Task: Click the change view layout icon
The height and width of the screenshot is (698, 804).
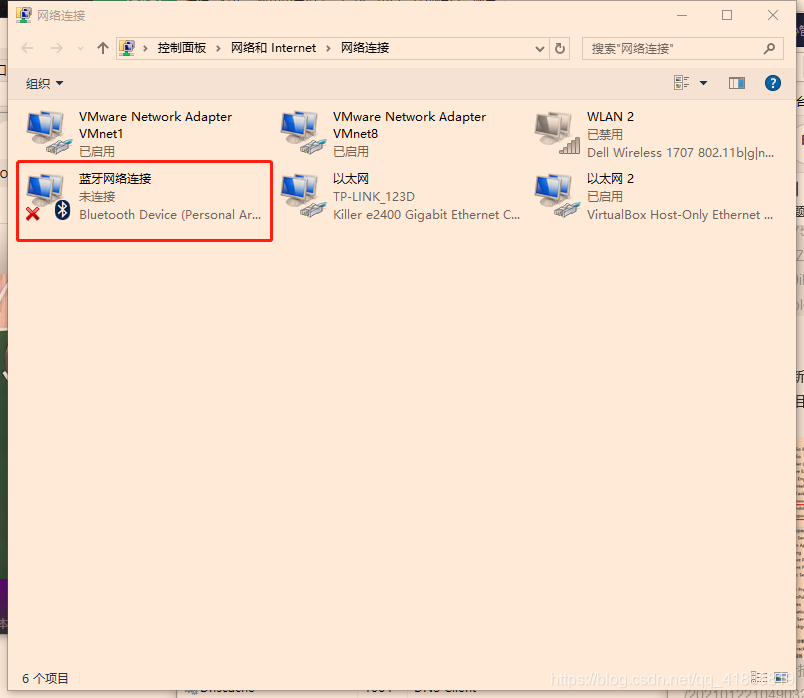Action: [x=681, y=83]
